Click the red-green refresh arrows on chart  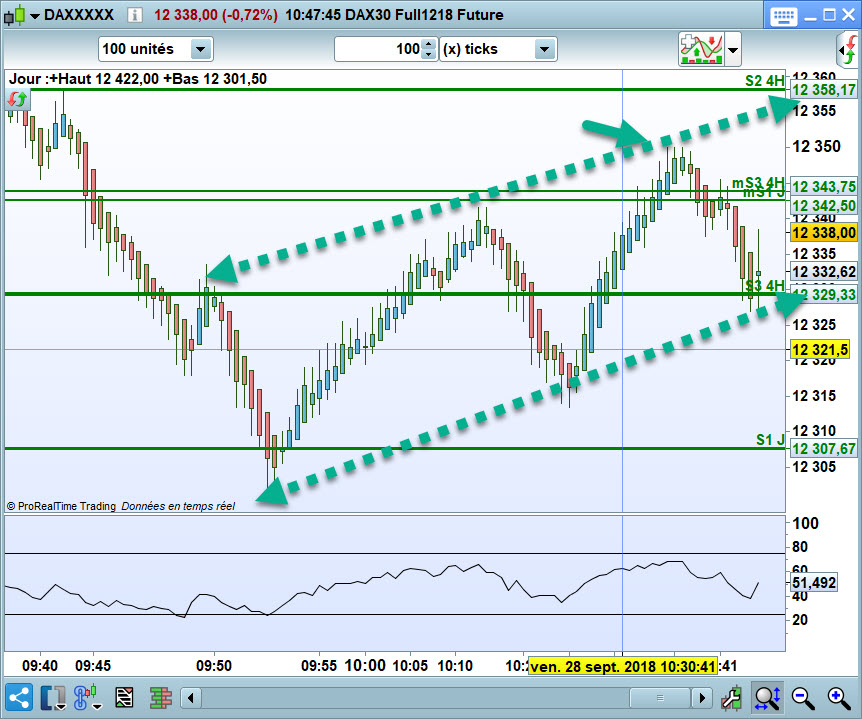pyautogui.click(x=17, y=99)
